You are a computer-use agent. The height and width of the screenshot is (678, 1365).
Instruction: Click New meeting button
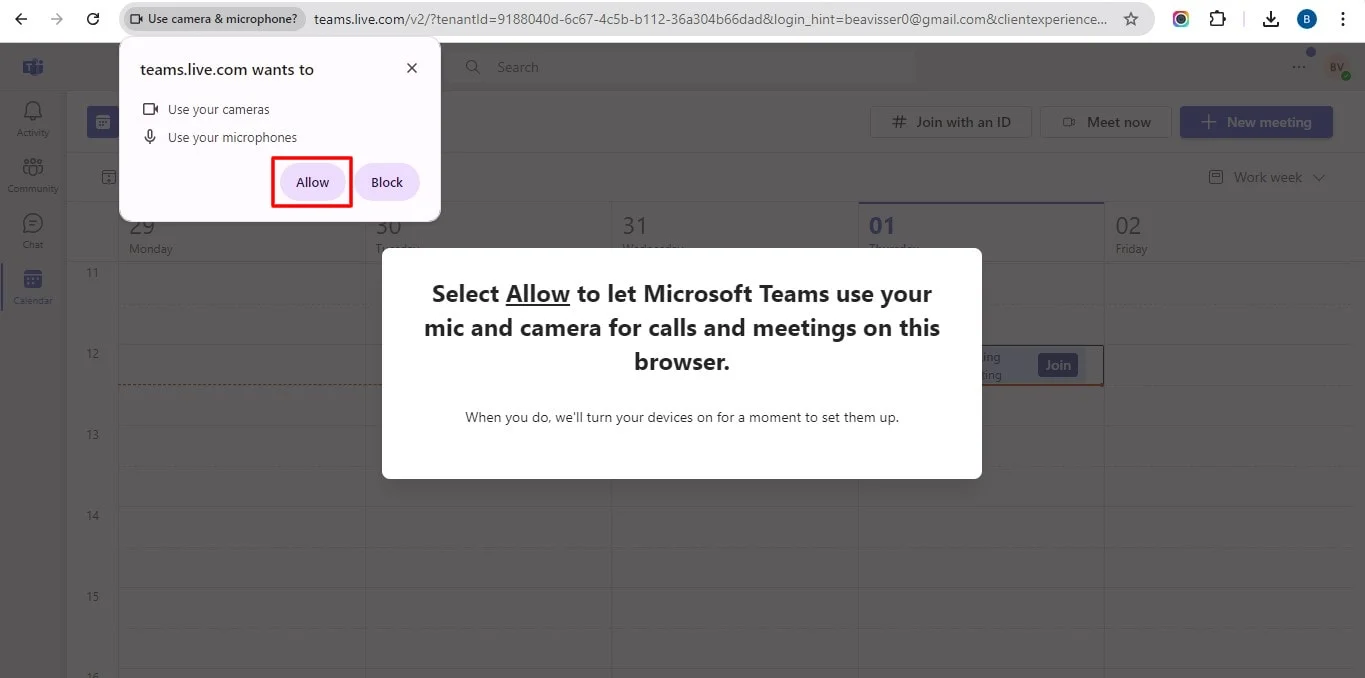pos(1256,122)
